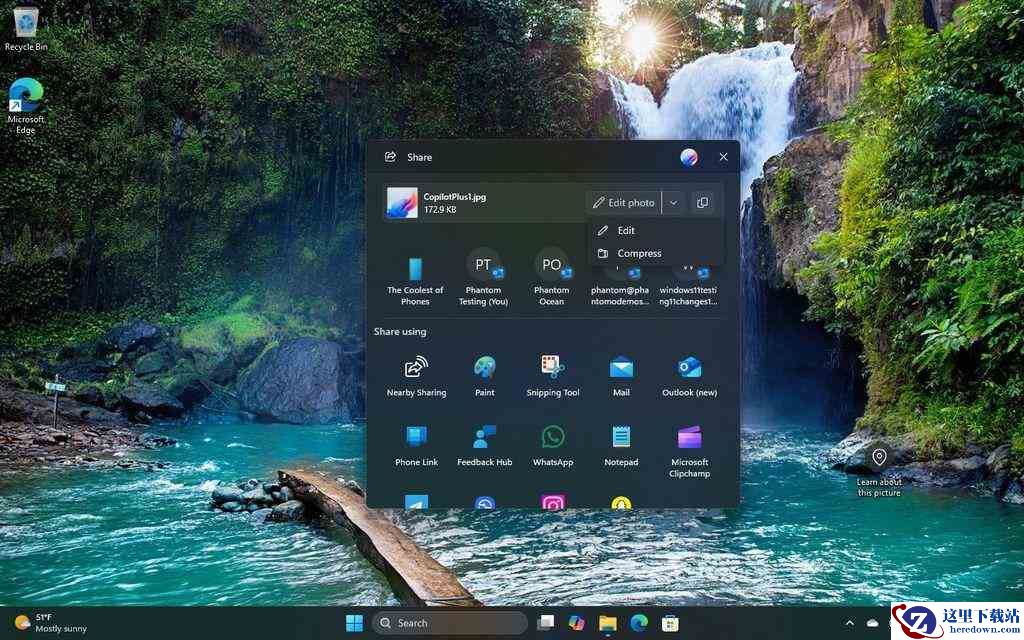
Task: Copy the file using the copy icon
Action: point(703,202)
